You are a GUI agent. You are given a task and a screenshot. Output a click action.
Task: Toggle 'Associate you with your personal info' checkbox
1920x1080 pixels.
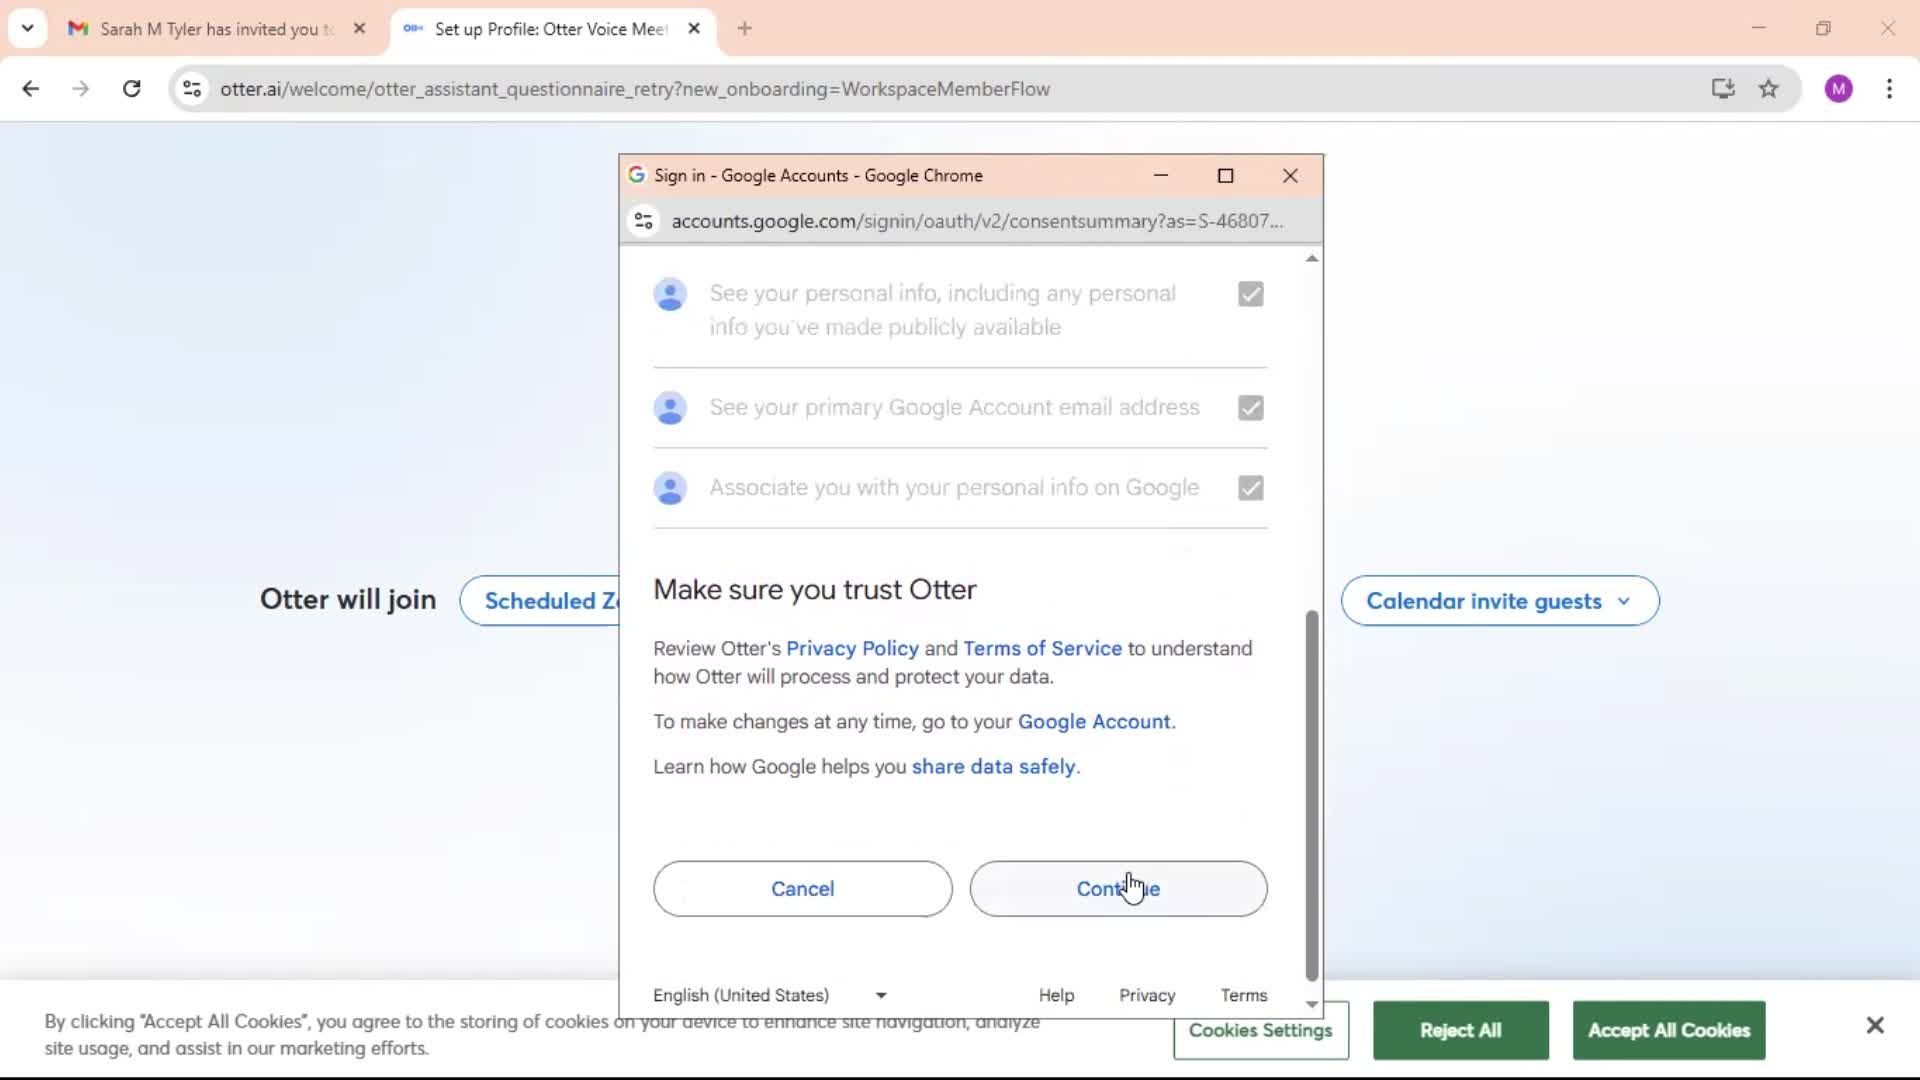[1250, 488]
